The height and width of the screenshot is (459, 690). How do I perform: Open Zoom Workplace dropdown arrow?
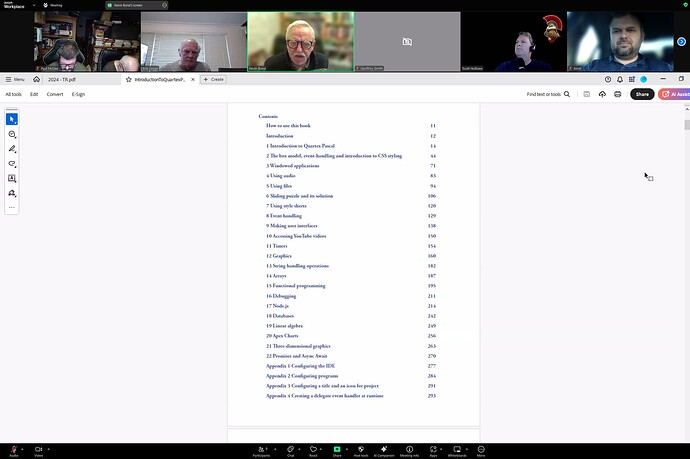(34, 5)
